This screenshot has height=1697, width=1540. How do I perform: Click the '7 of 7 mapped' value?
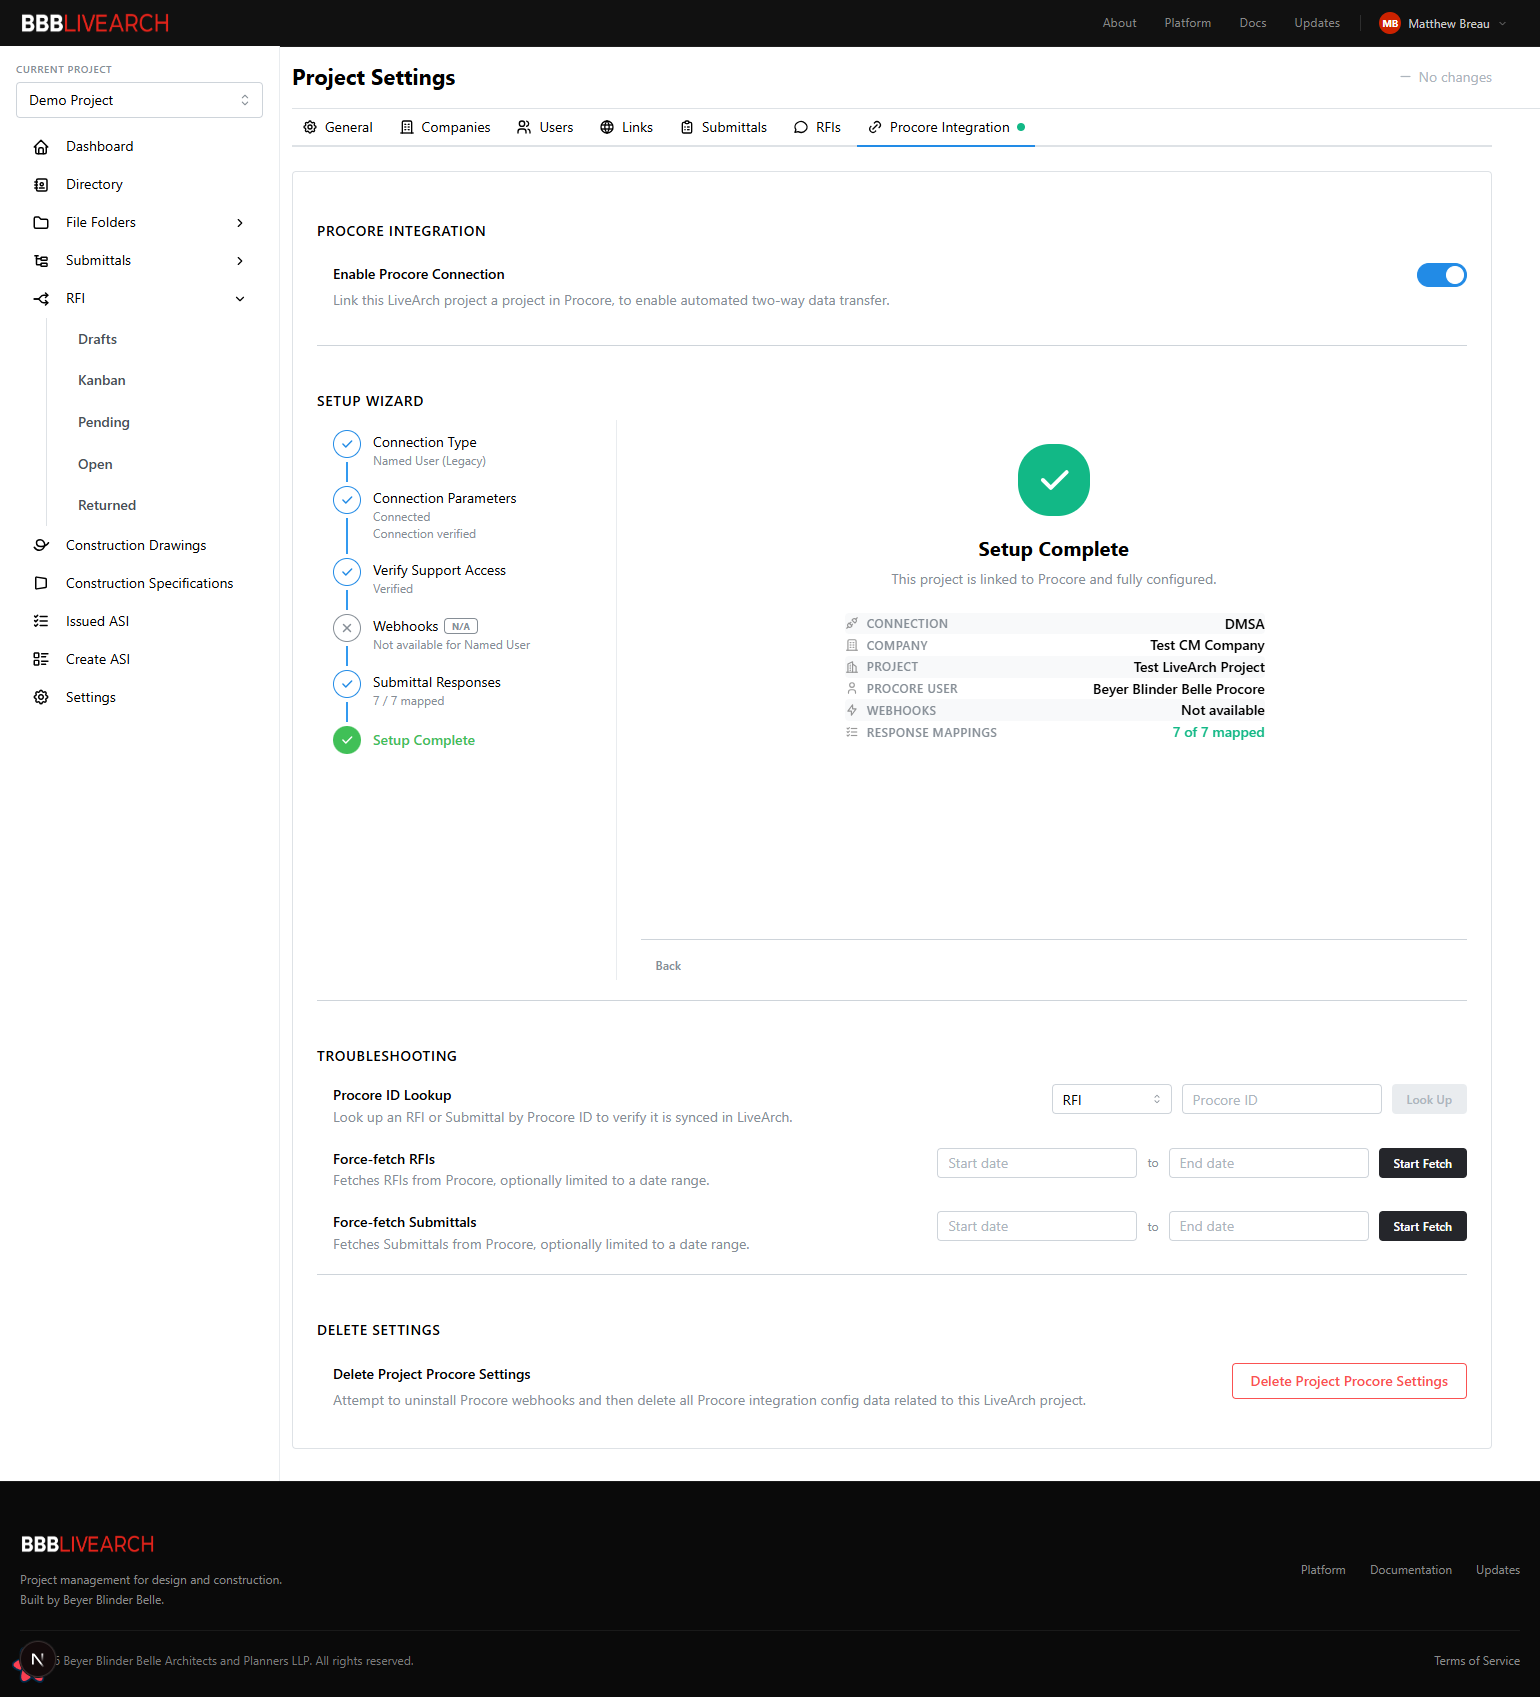click(1218, 733)
